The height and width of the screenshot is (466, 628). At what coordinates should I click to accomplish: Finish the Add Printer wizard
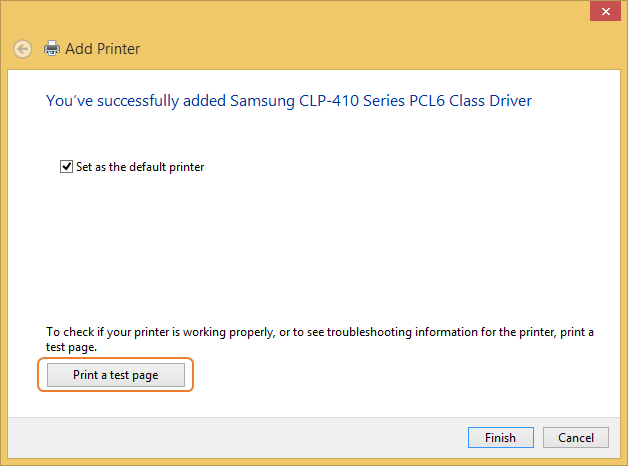point(501,438)
